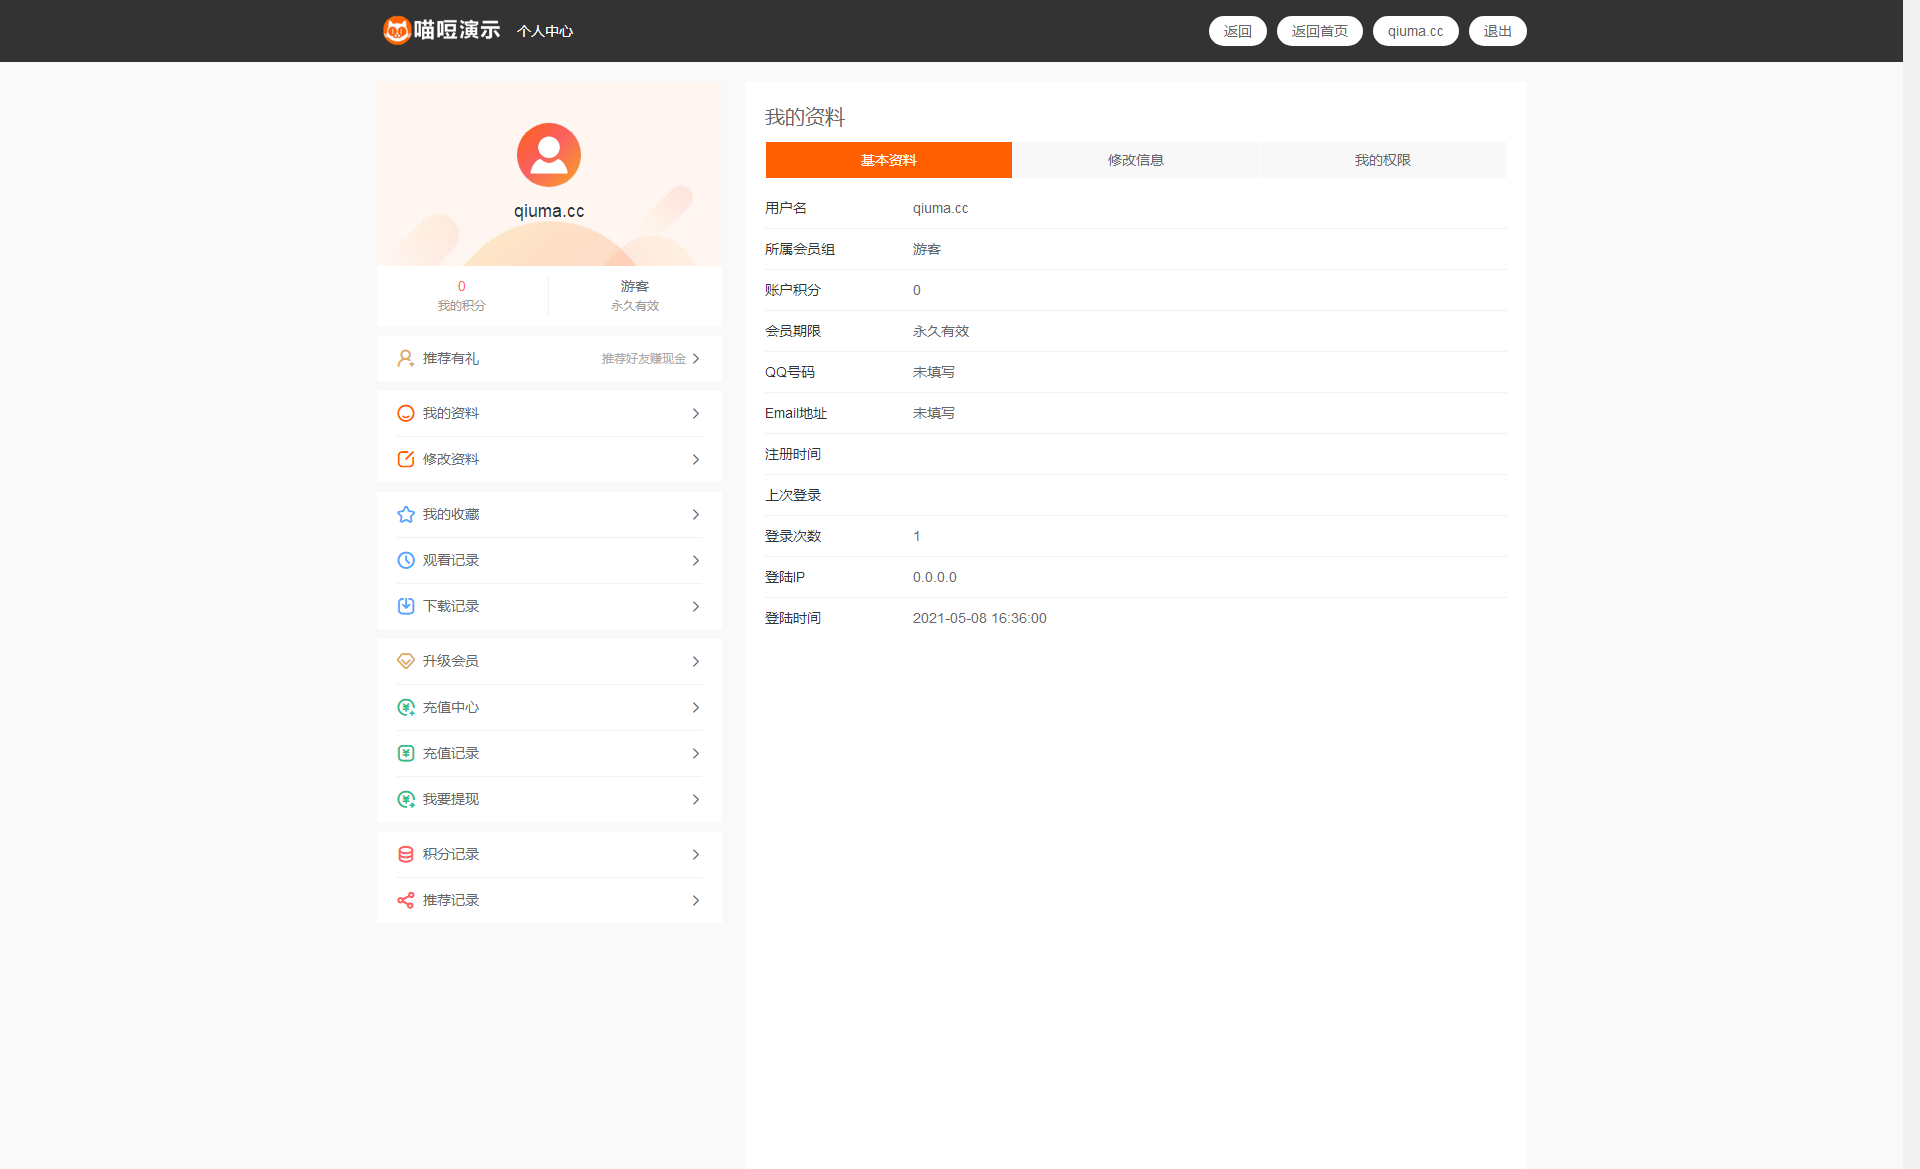Open 充值中心 via its chevron arrow

[696, 707]
